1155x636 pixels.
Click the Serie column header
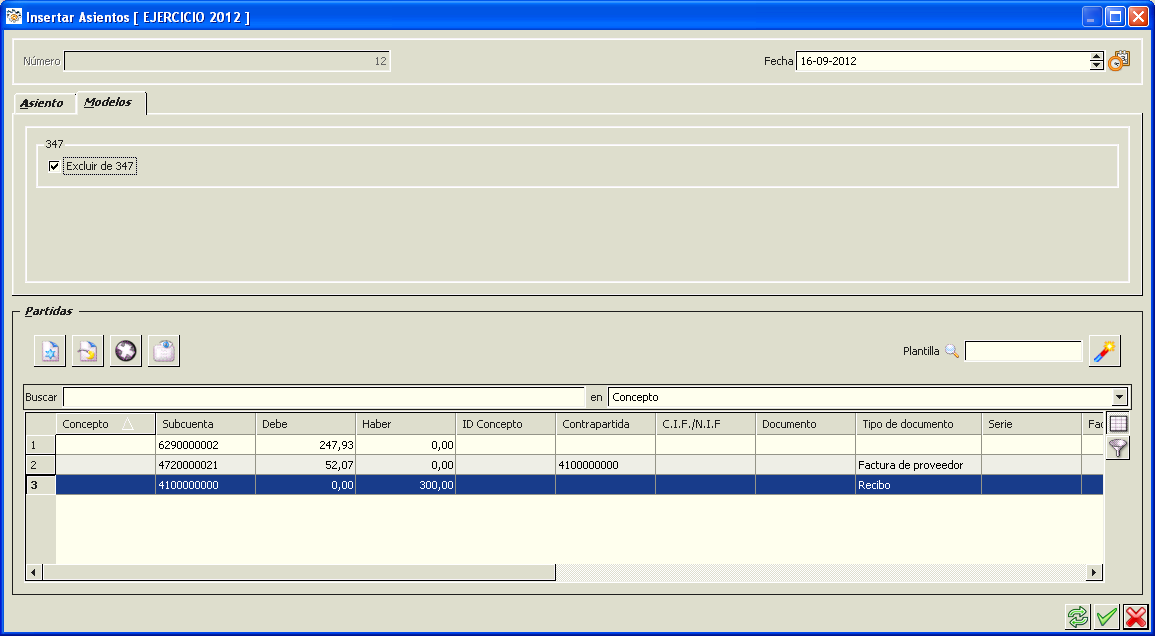(x=1031, y=424)
